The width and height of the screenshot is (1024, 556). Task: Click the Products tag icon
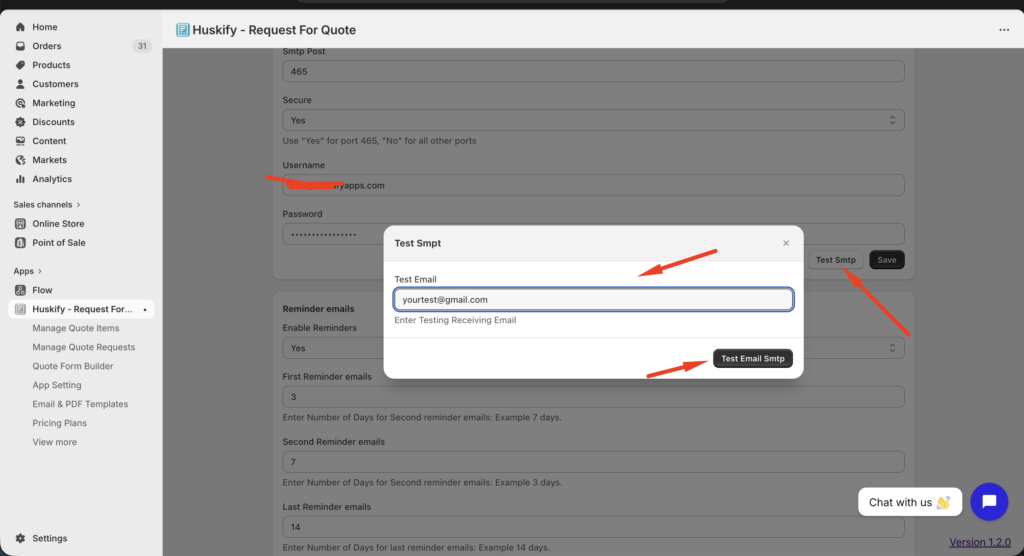[21, 65]
